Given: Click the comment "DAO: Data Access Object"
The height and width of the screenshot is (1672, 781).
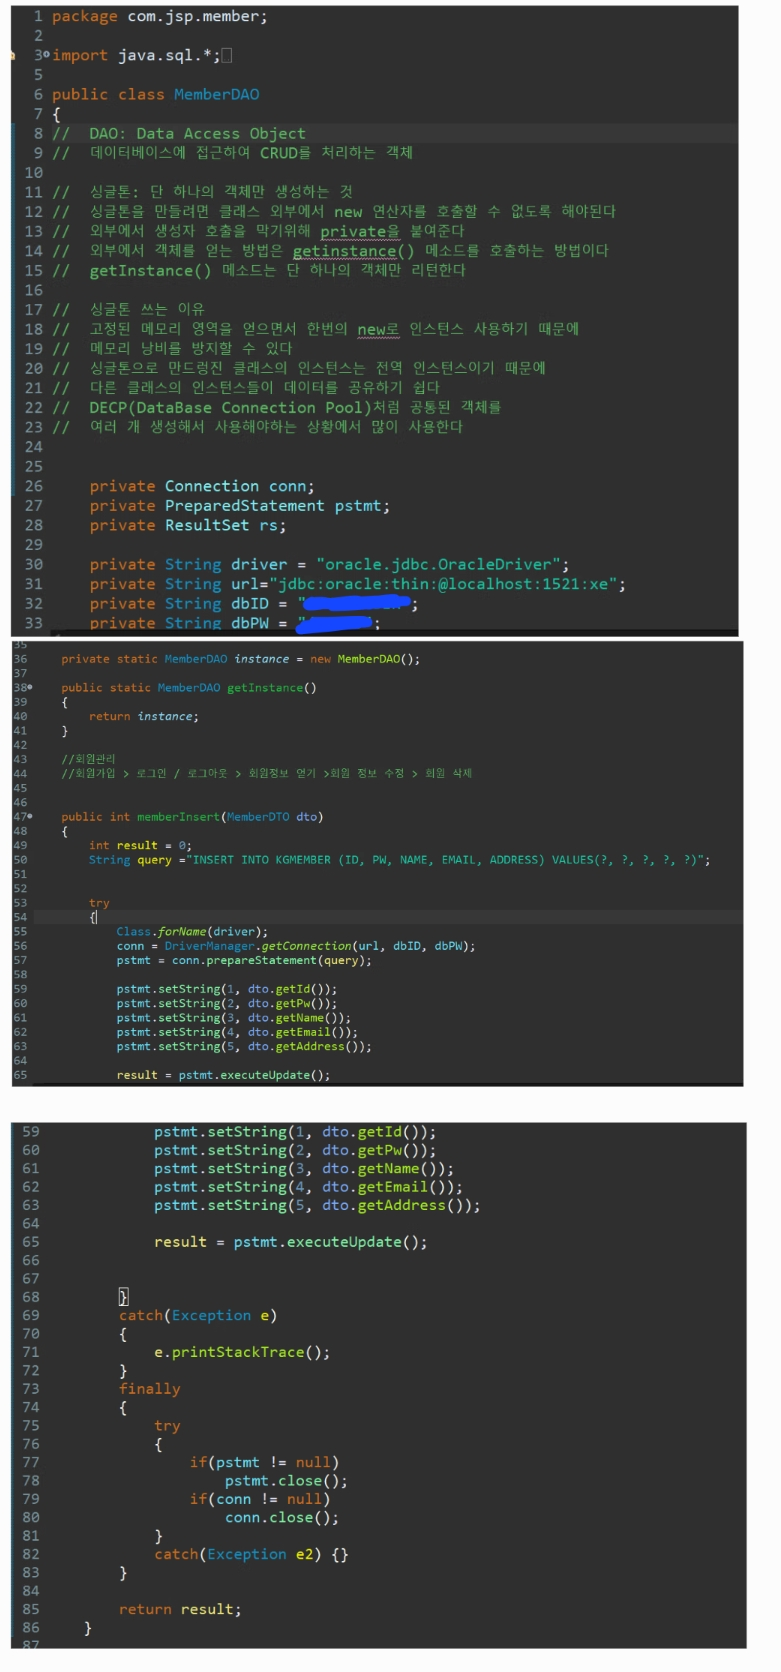Looking at the screenshot, I should (197, 133).
